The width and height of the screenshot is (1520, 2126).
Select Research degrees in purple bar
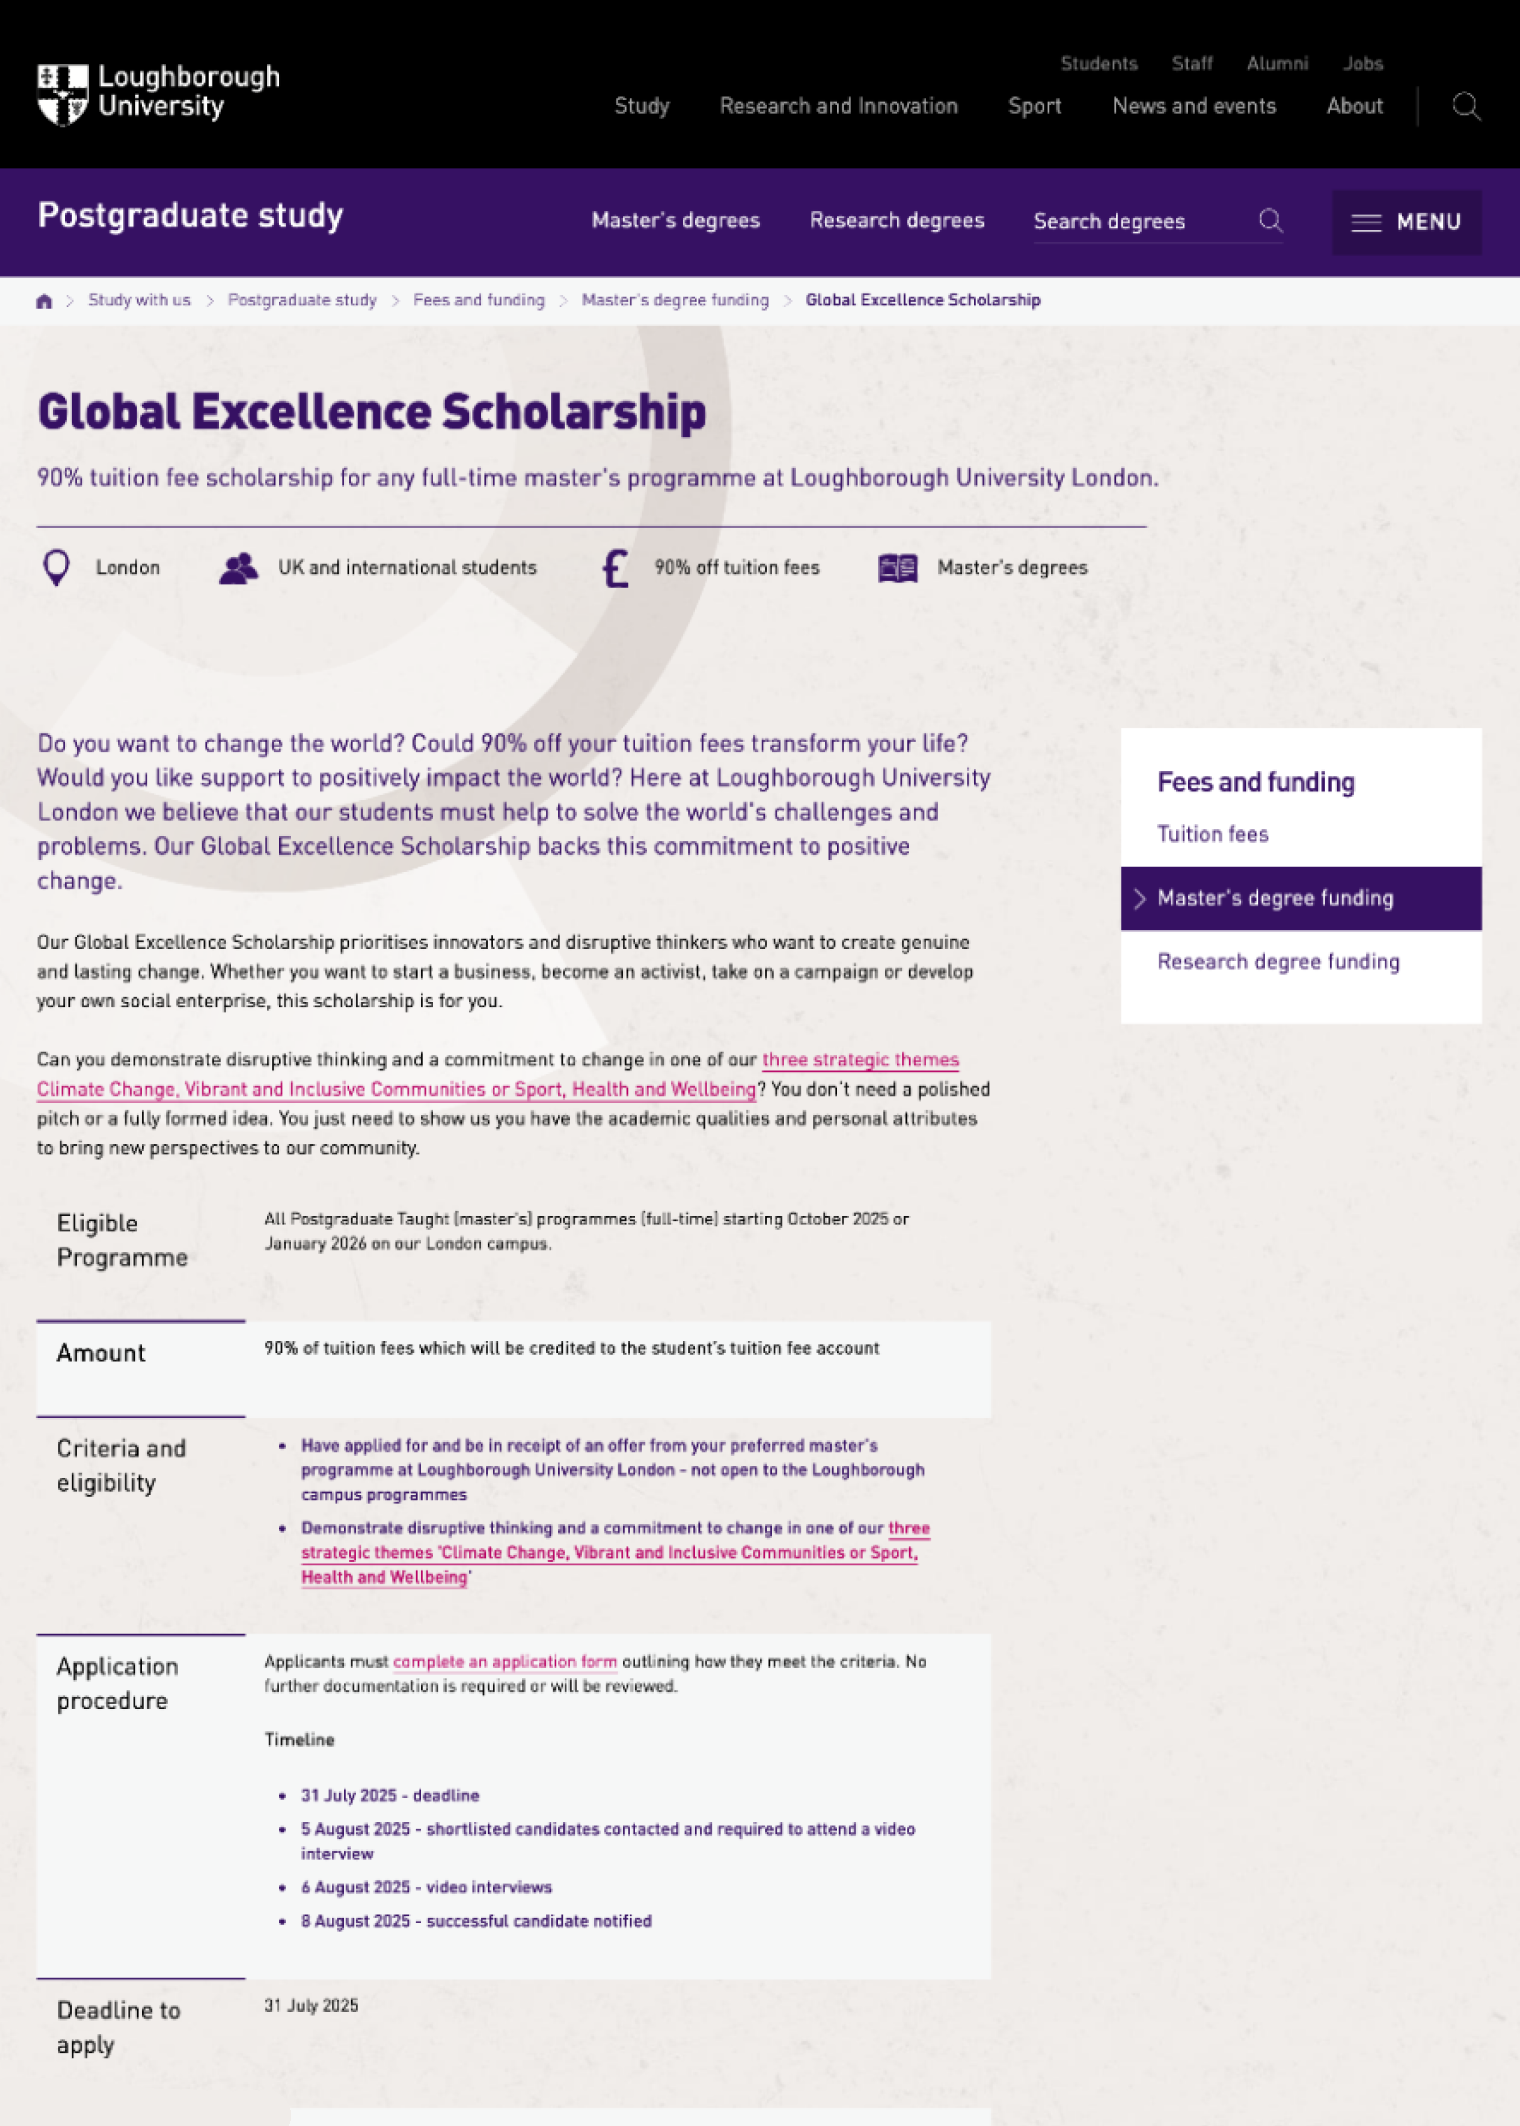point(896,221)
